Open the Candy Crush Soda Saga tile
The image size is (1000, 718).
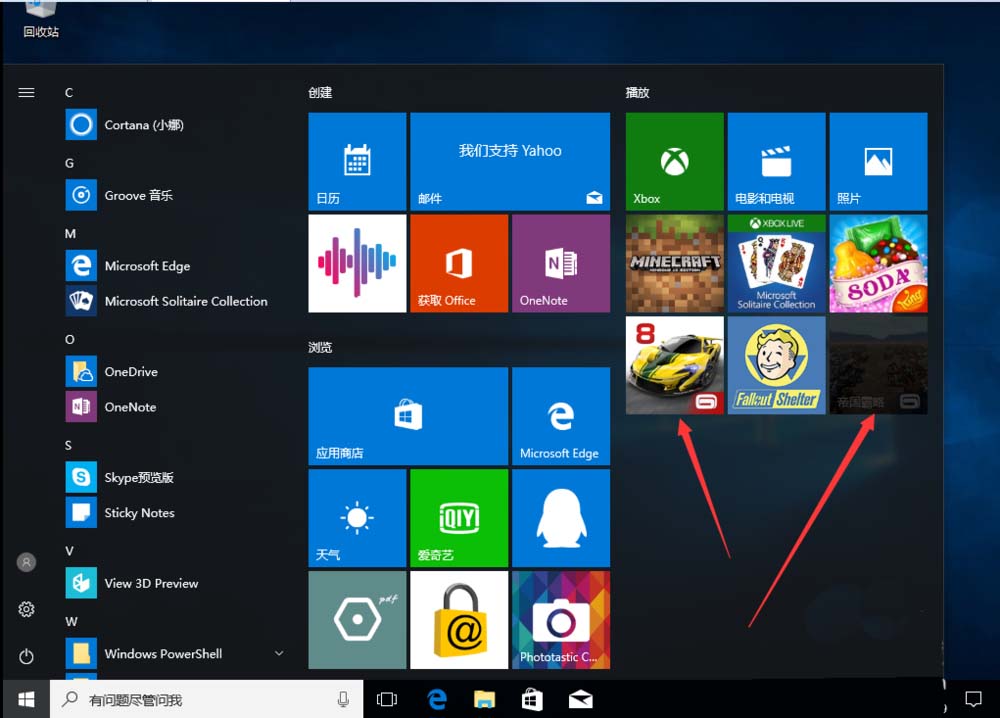[x=878, y=263]
